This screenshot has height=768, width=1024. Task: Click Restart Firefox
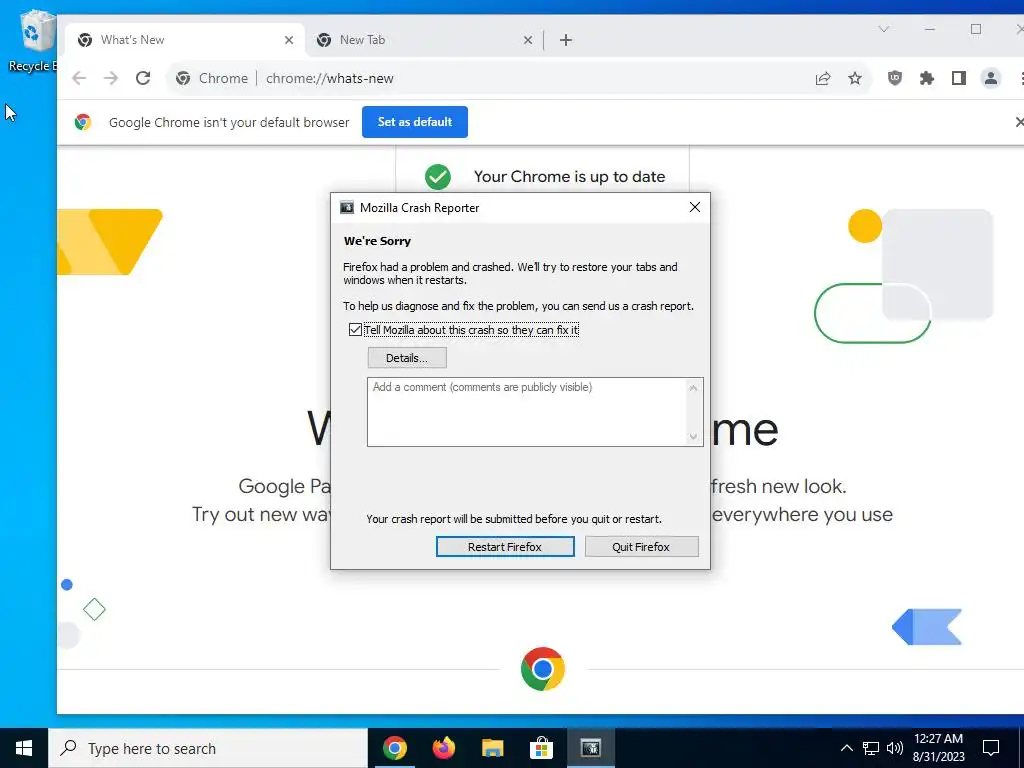tap(505, 547)
